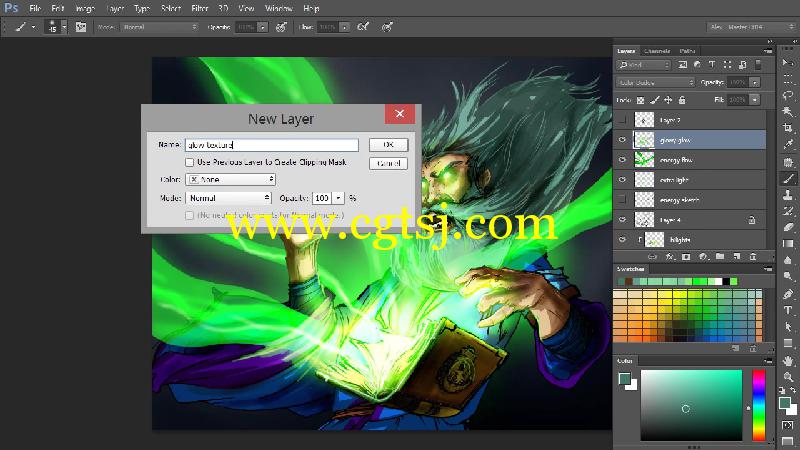This screenshot has width=800, height=450.
Task: Toggle the Brush panel icon in options bar
Action: (81, 27)
